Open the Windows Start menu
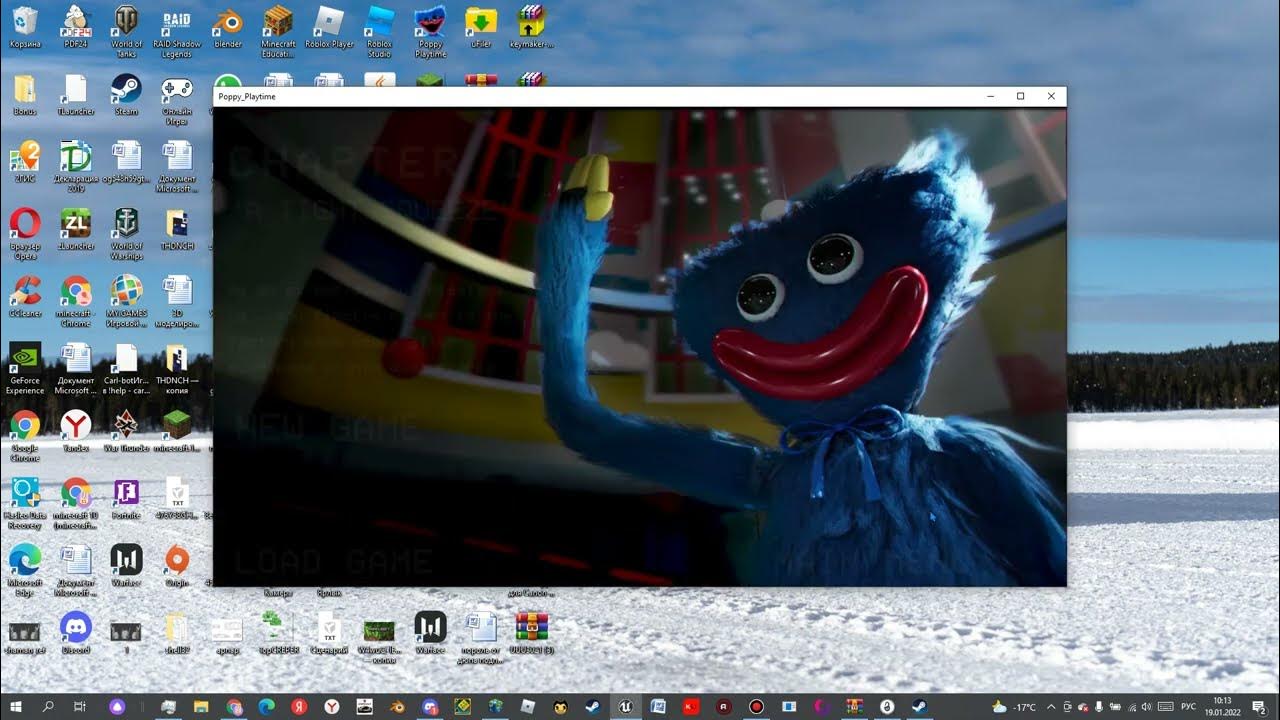1280x720 pixels. coord(16,706)
